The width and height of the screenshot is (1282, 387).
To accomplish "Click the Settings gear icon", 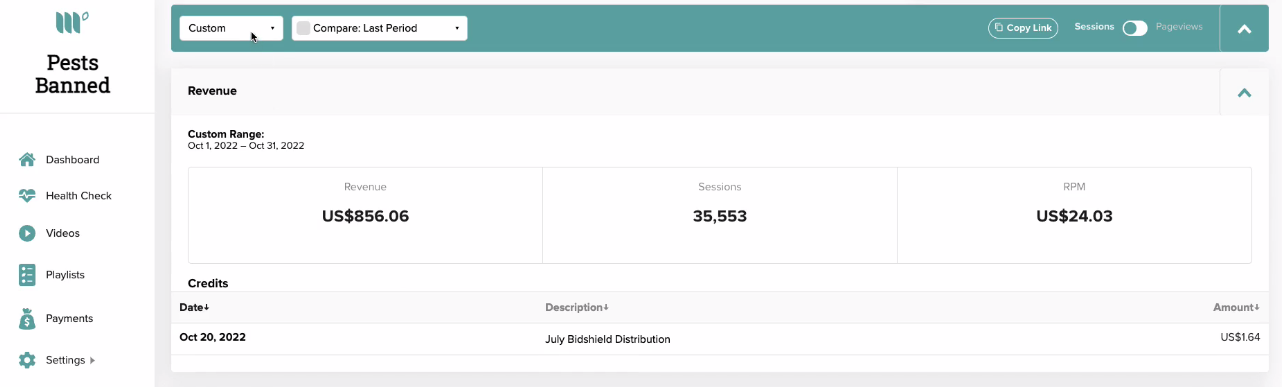I will pyautogui.click(x=27, y=360).
